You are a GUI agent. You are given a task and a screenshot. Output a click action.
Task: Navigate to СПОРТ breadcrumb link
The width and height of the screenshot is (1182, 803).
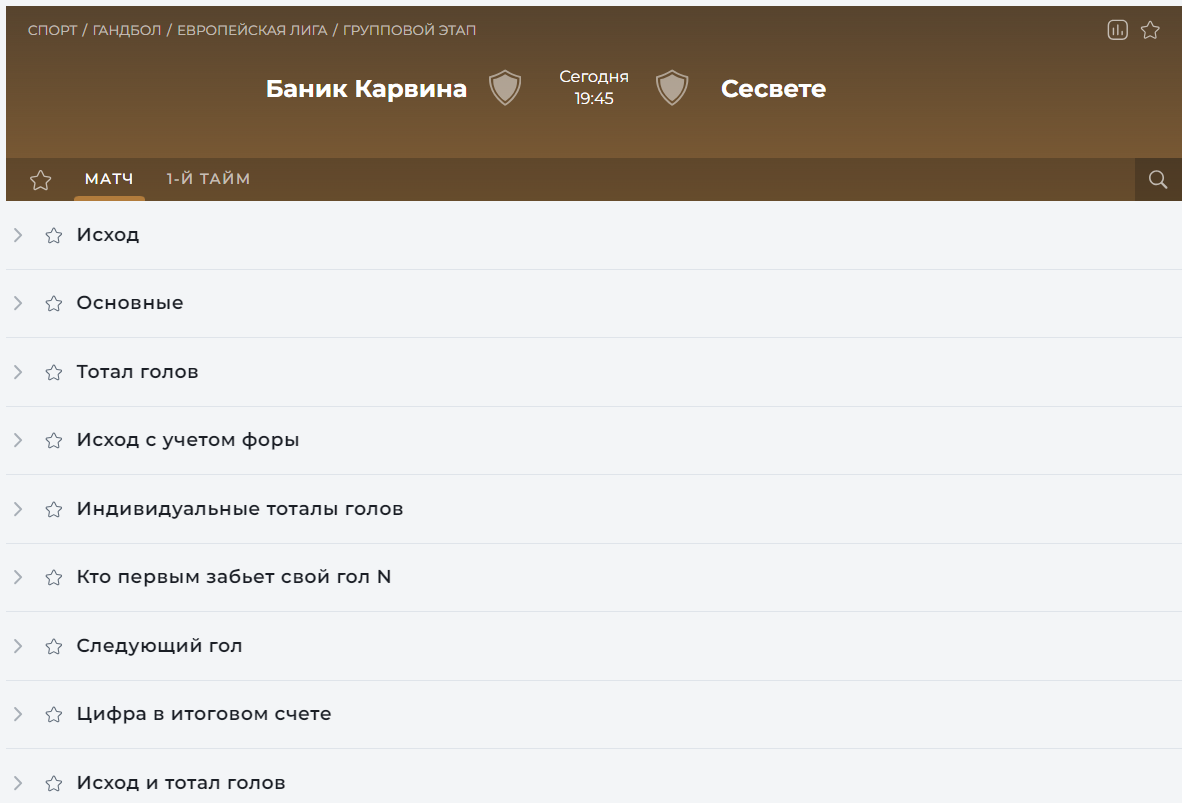pyautogui.click(x=52, y=30)
